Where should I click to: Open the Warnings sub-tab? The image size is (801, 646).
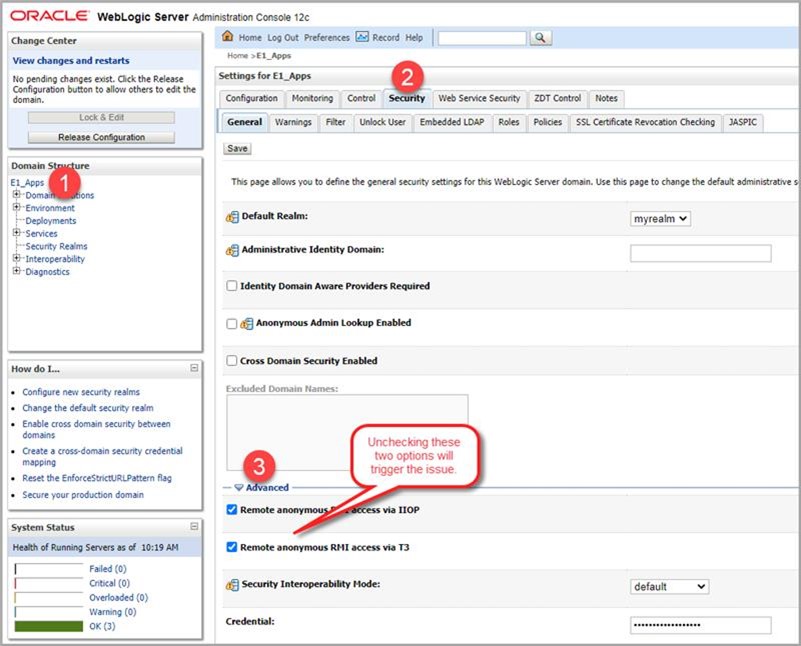(293, 122)
